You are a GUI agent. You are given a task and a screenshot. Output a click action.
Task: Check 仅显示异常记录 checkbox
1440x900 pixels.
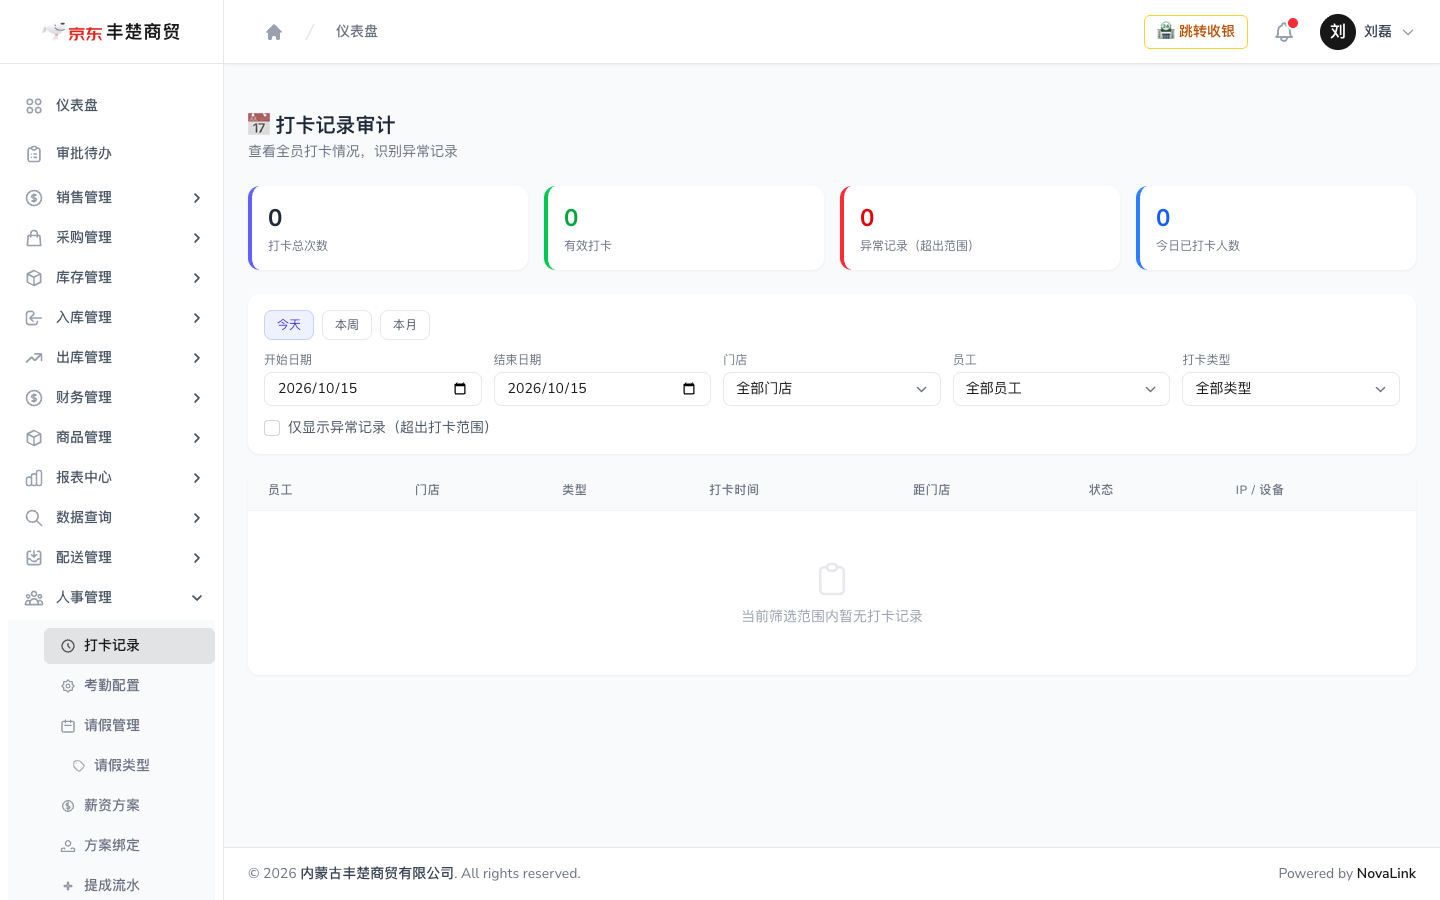pyautogui.click(x=272, y=428)
